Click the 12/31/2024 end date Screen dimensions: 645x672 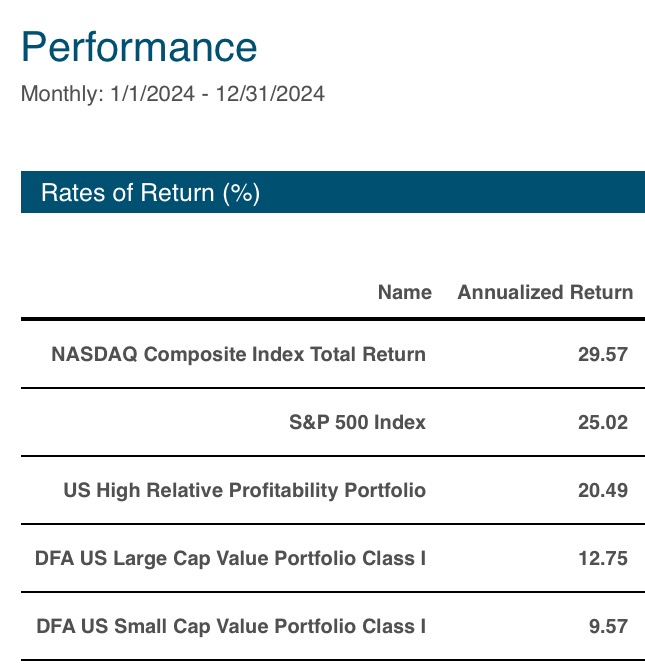coord(270,94)
